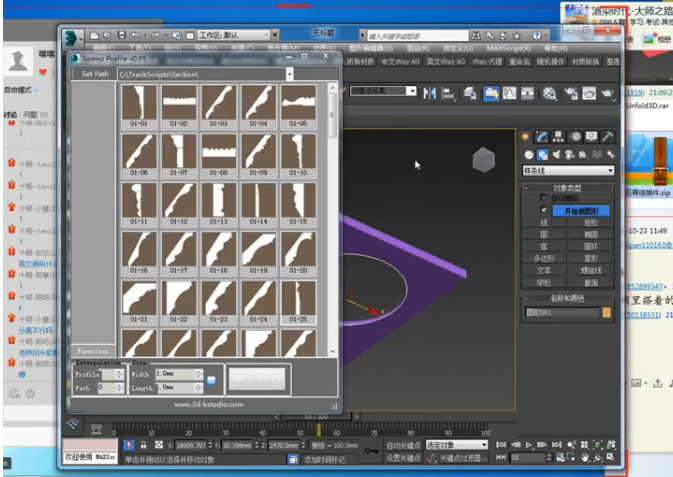The height and width of the screenshot is (477, 673).
Task: Open the Curve Editor icon
Action: click(x=509, y=93)
